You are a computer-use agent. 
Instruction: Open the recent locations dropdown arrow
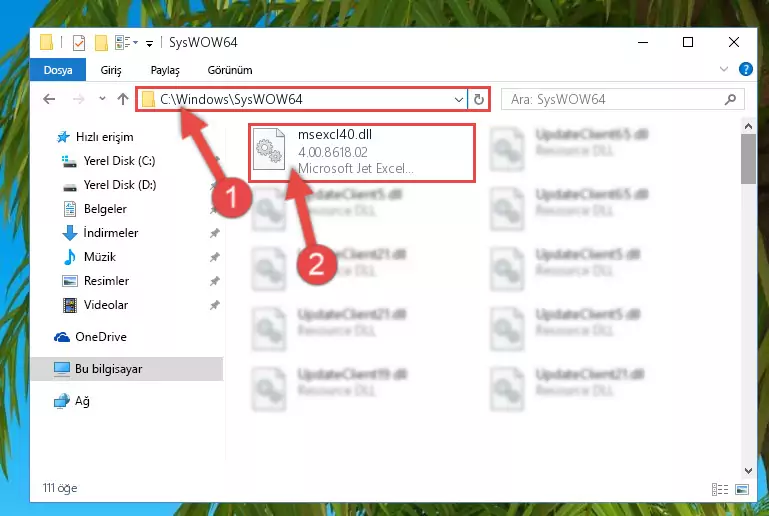[102, 99]
